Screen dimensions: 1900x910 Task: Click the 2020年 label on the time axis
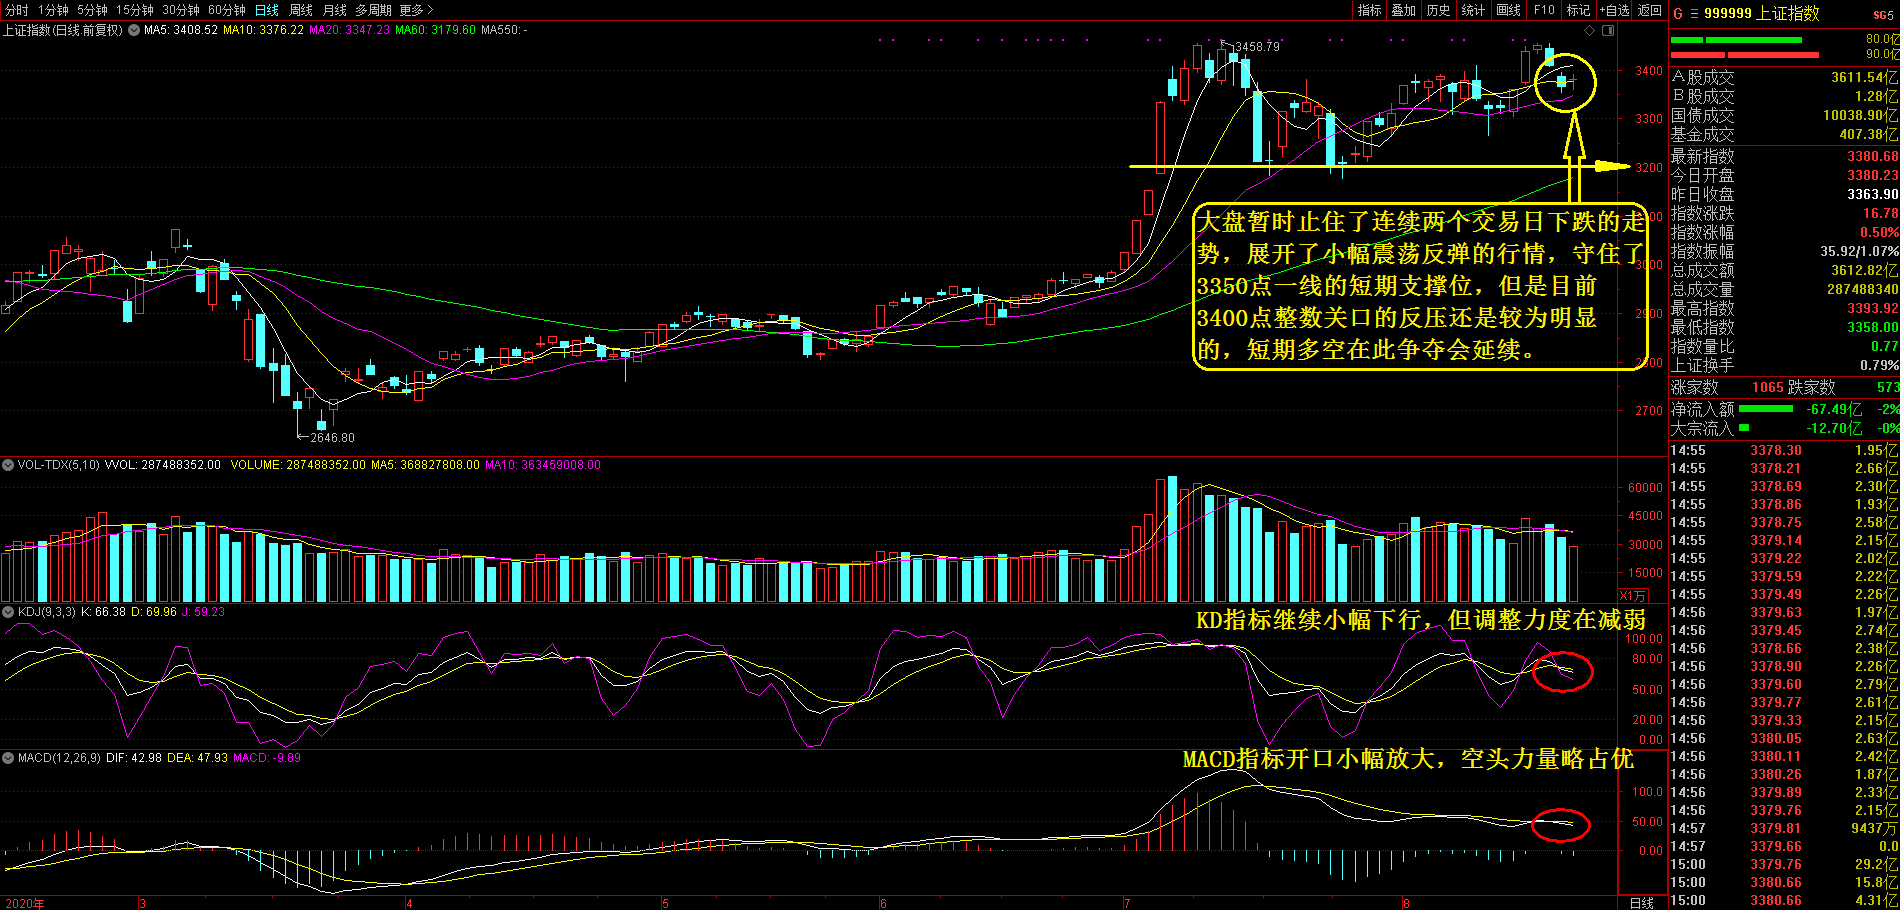(x=25, y=903)
